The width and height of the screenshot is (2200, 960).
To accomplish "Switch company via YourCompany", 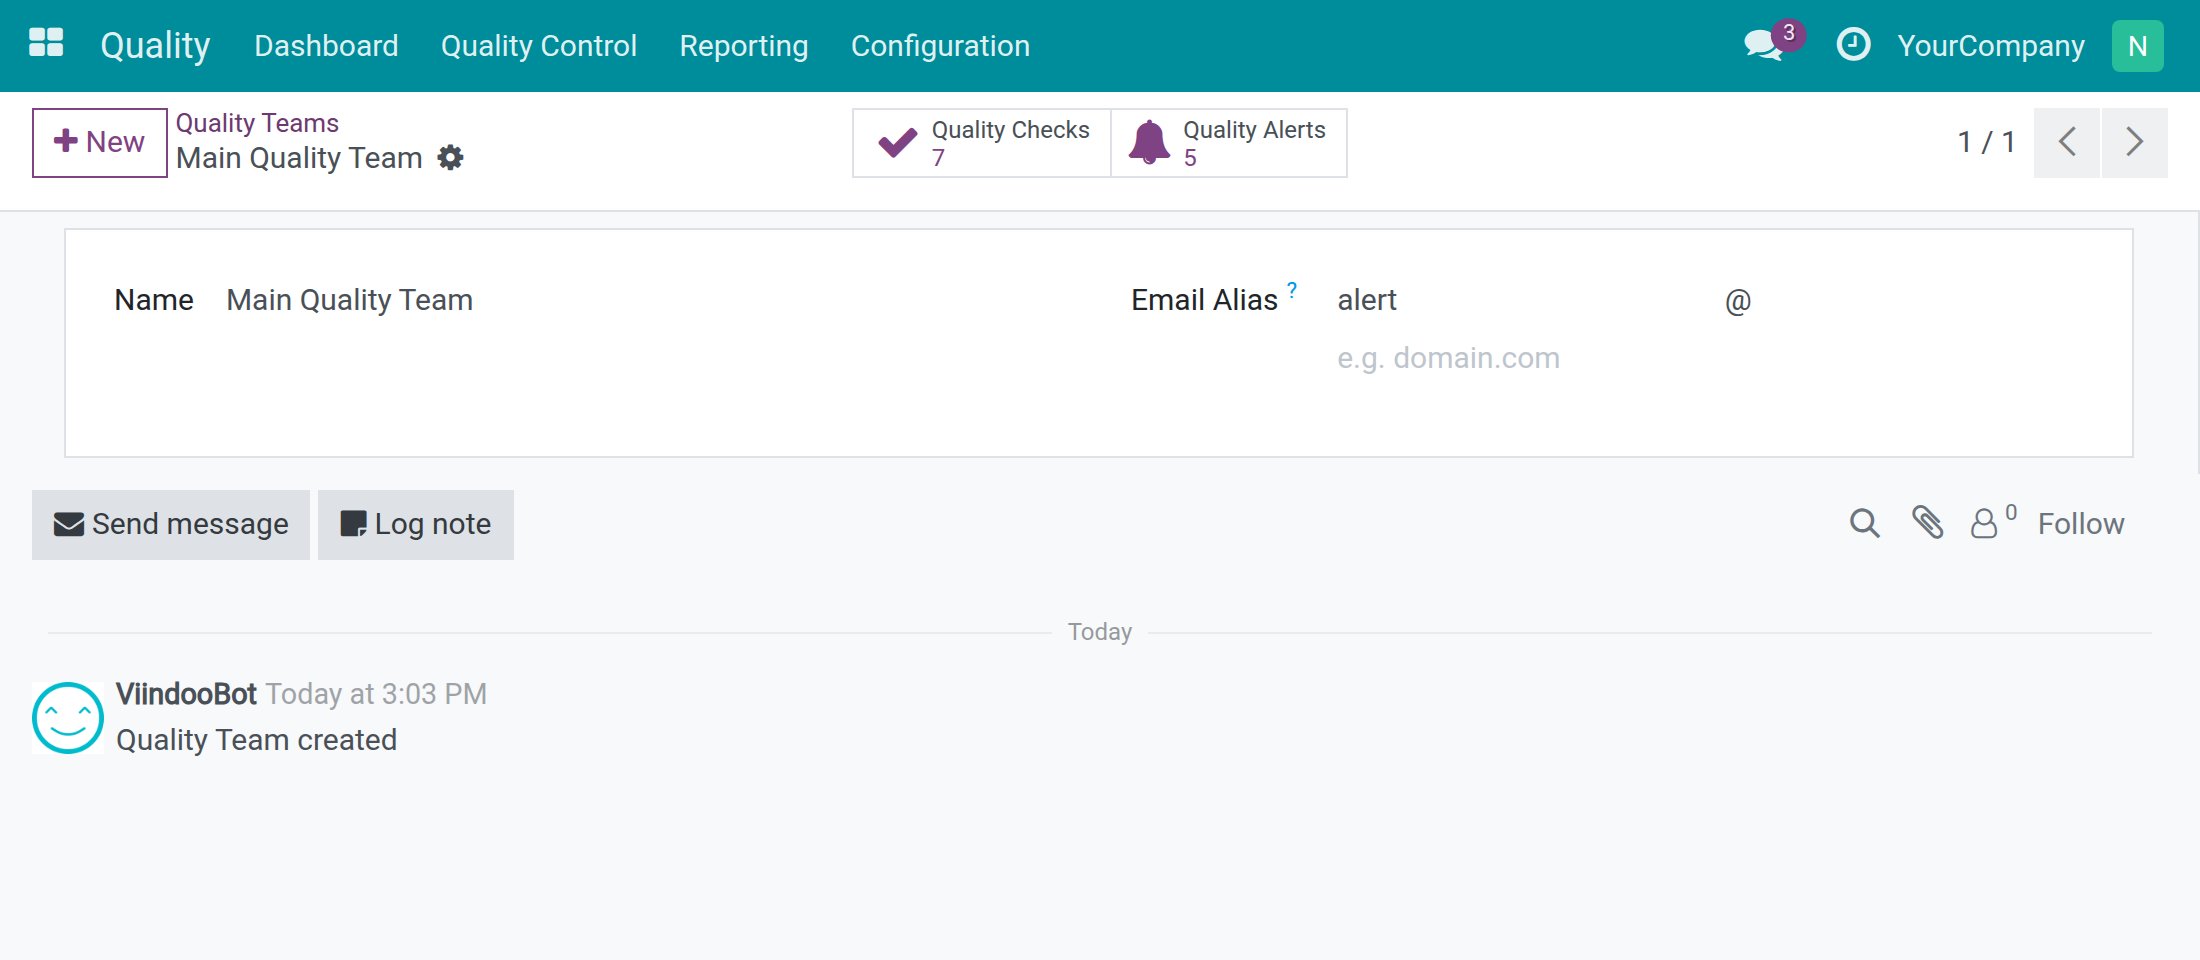I will (x=1991, y=46).
